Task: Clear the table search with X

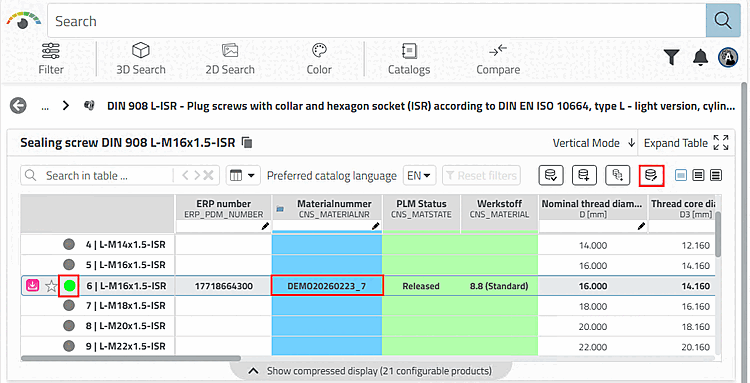Action: click(x=208, y=175)
